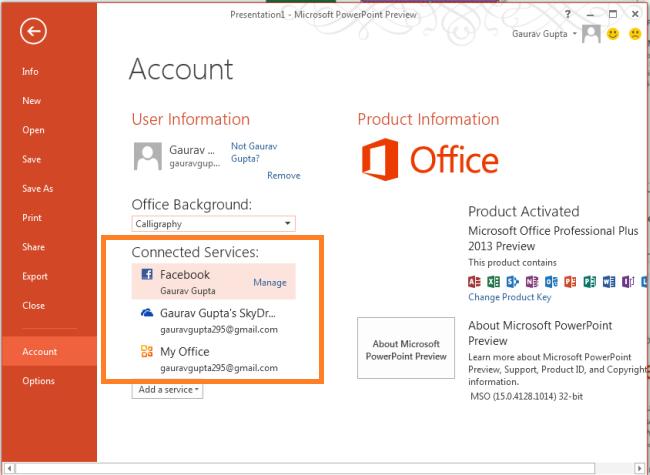Screen dimensions: 650x475
Task: Open the Info tab
Action: [30, 72]
